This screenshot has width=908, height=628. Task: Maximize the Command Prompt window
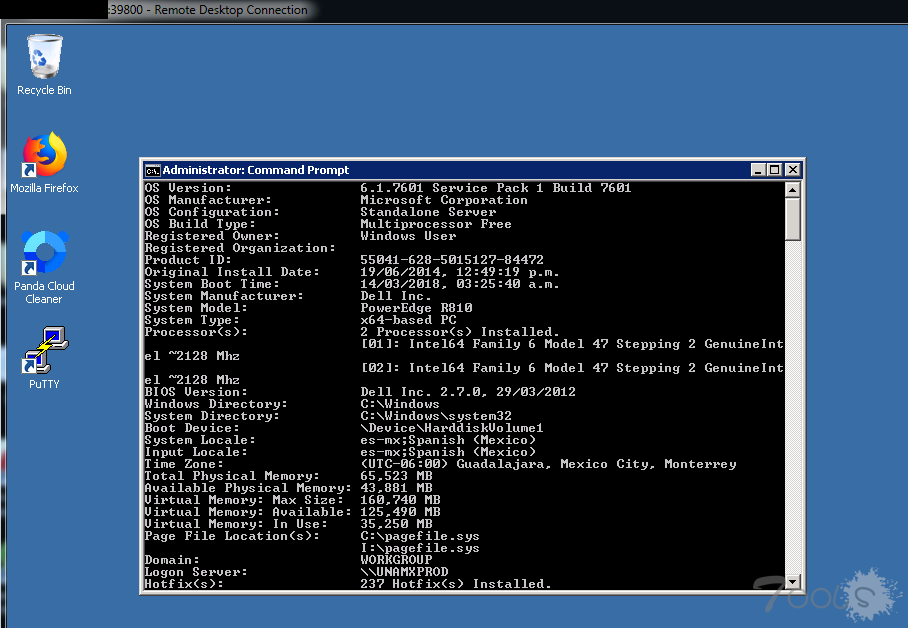tap(775, 170)
